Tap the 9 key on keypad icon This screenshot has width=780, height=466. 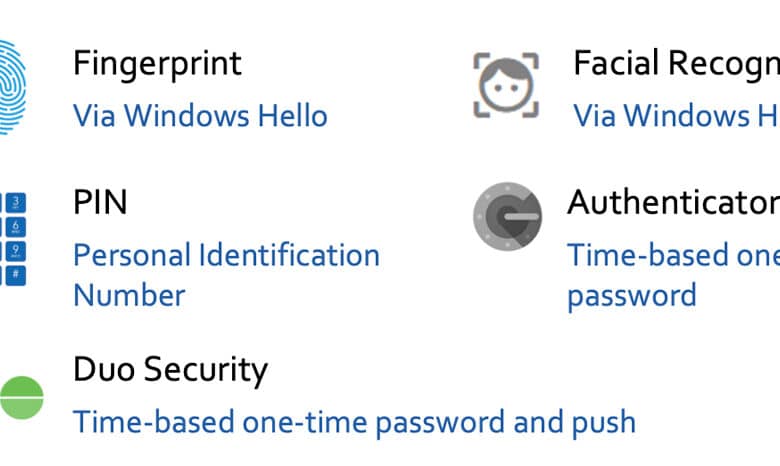point(16,251)
